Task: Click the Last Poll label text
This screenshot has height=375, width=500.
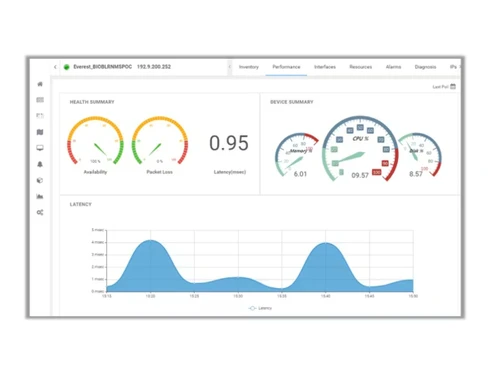Action: (440, 87)
